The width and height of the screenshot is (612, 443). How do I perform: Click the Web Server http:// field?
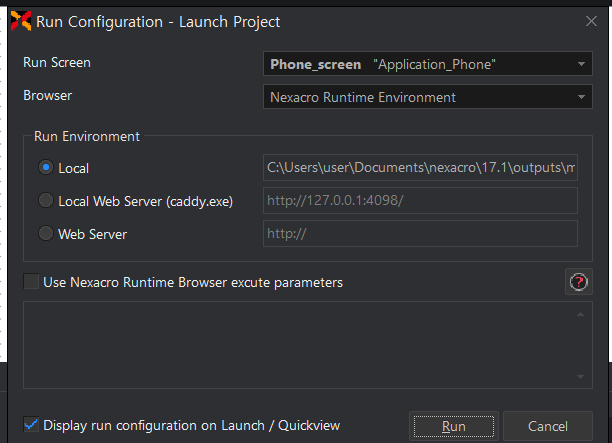(420, 233)
